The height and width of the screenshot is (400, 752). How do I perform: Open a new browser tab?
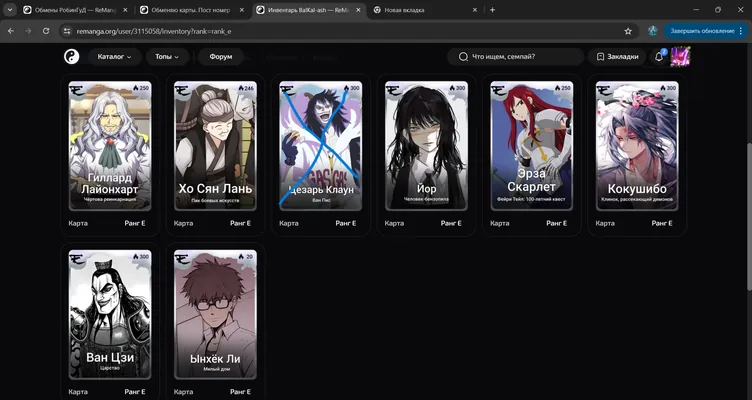492,10
